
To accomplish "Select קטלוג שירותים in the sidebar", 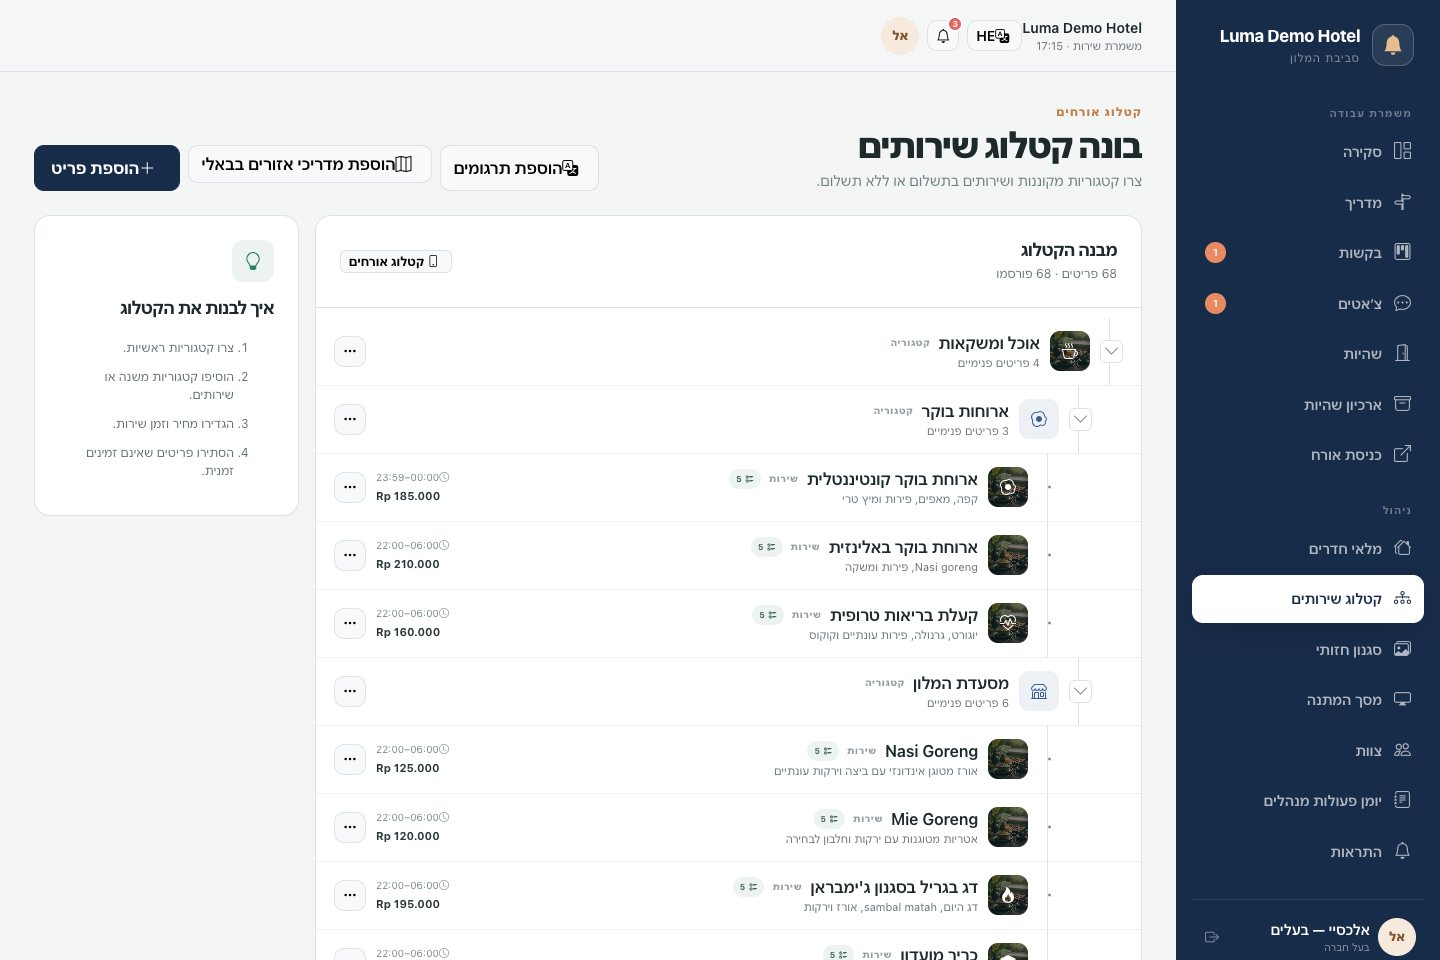I will 1308,599.
